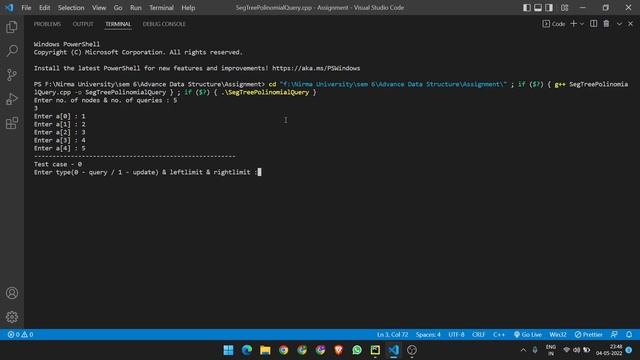Toggle the bottom panel layout
The width and height of the screenshot is (640, 360).
538,8
